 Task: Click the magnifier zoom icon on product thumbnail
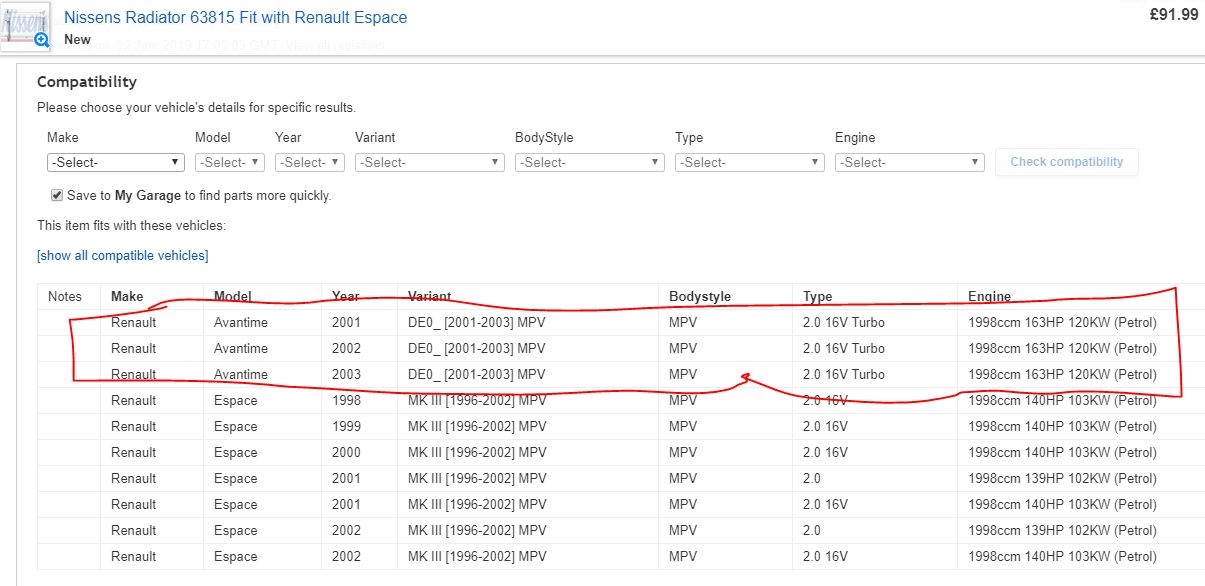click(x=41, y=40)
